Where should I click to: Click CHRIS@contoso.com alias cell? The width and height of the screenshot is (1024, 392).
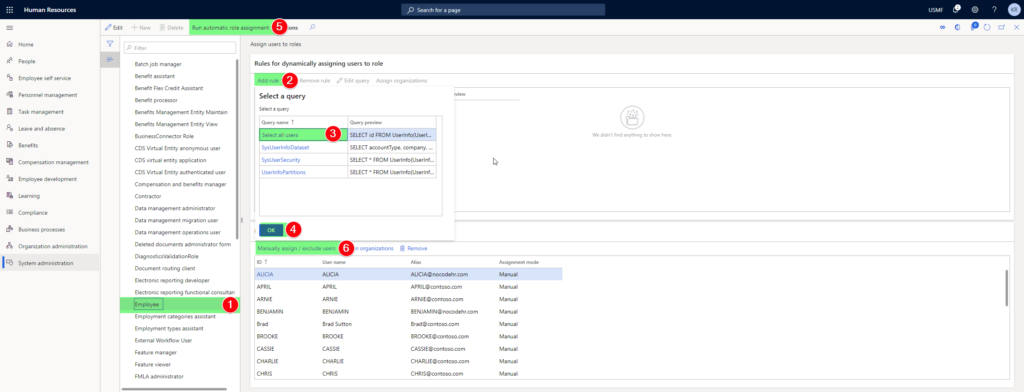coord(437,374)
